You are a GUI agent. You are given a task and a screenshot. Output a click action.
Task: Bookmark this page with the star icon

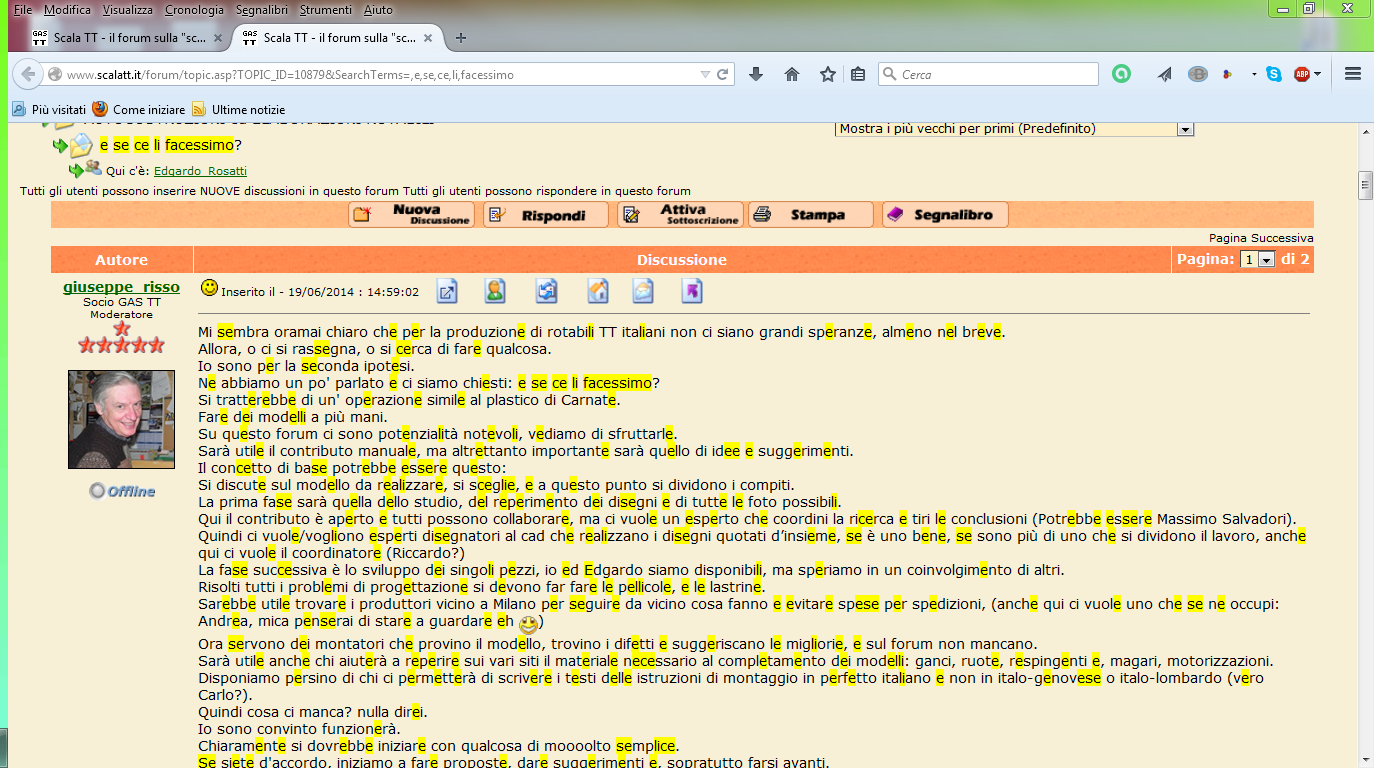point(827,75)
